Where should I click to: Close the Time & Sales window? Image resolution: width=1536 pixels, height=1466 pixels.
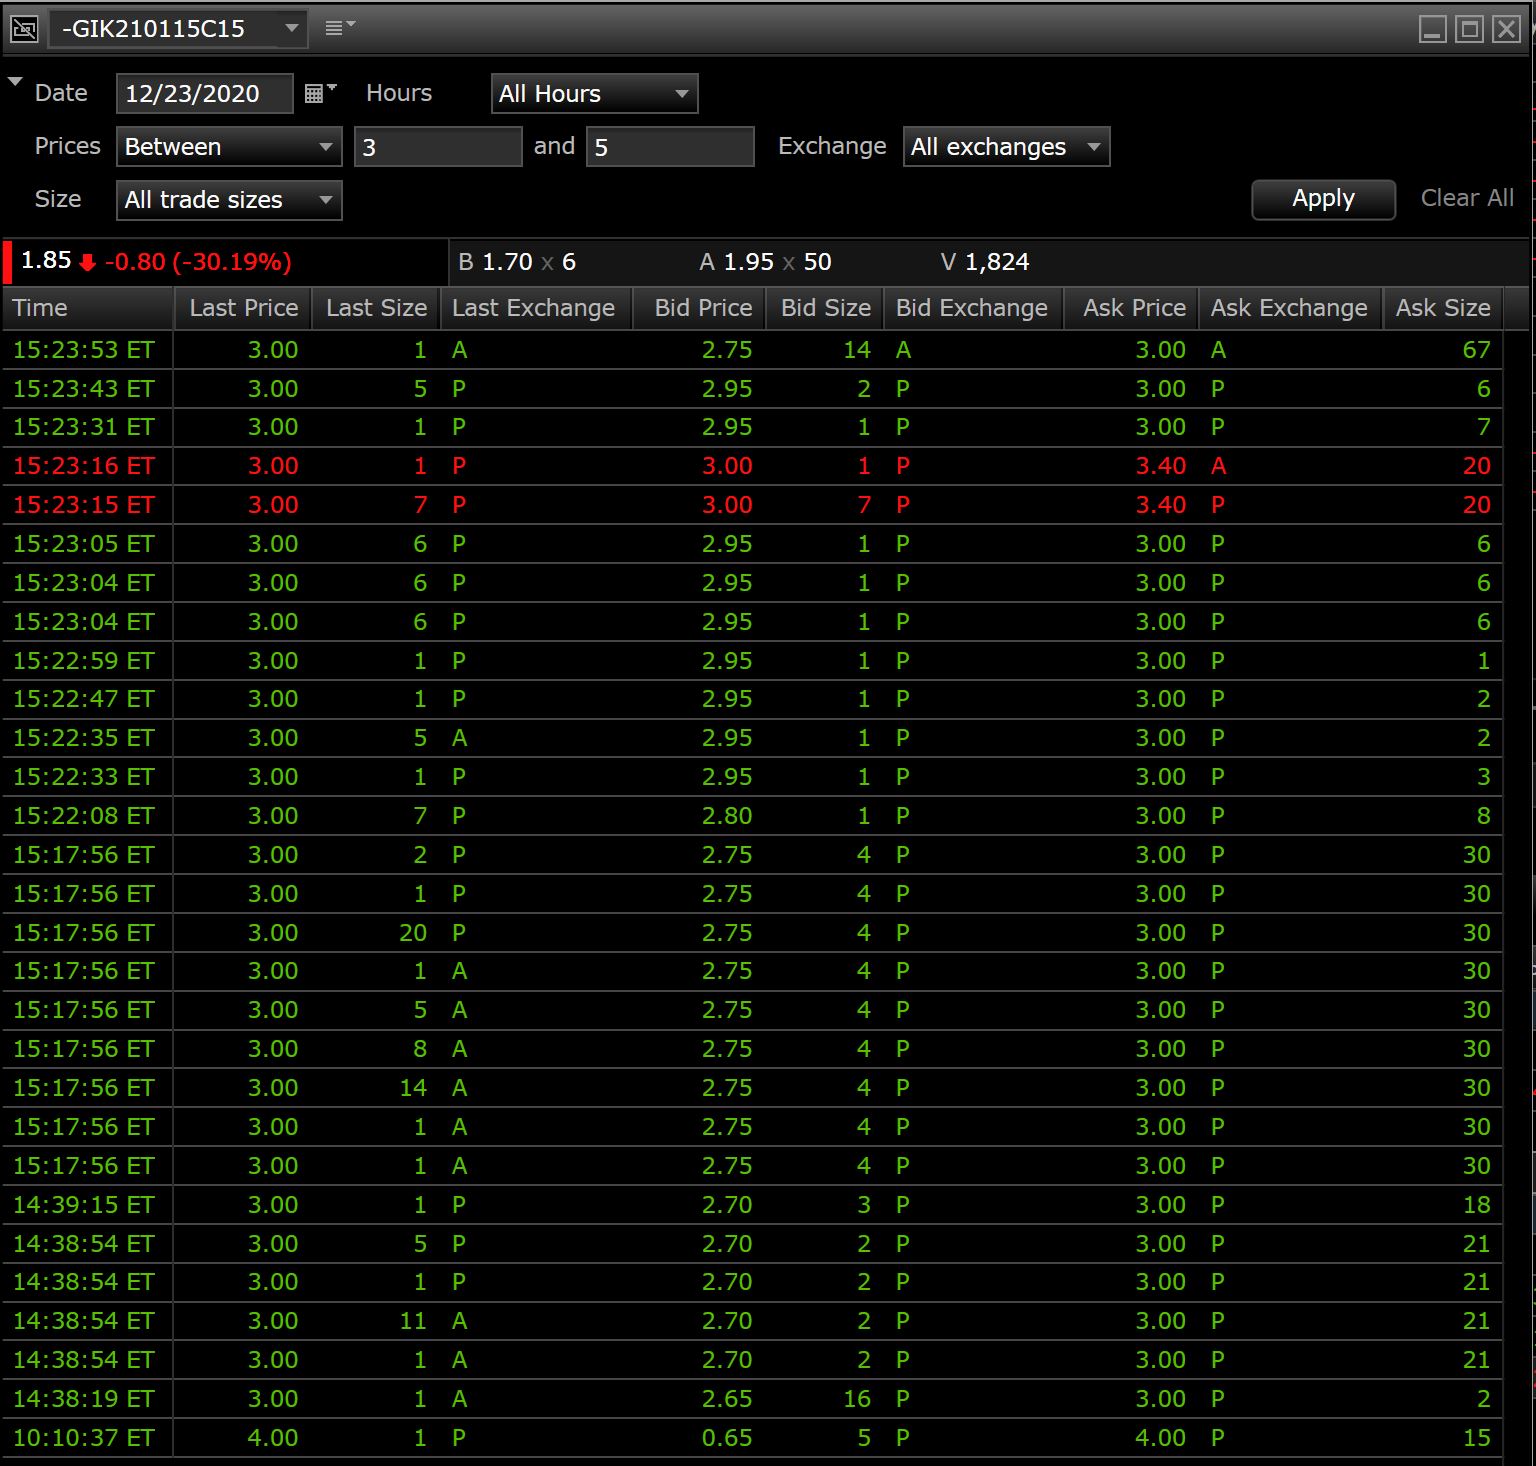tap(1506, 29)
